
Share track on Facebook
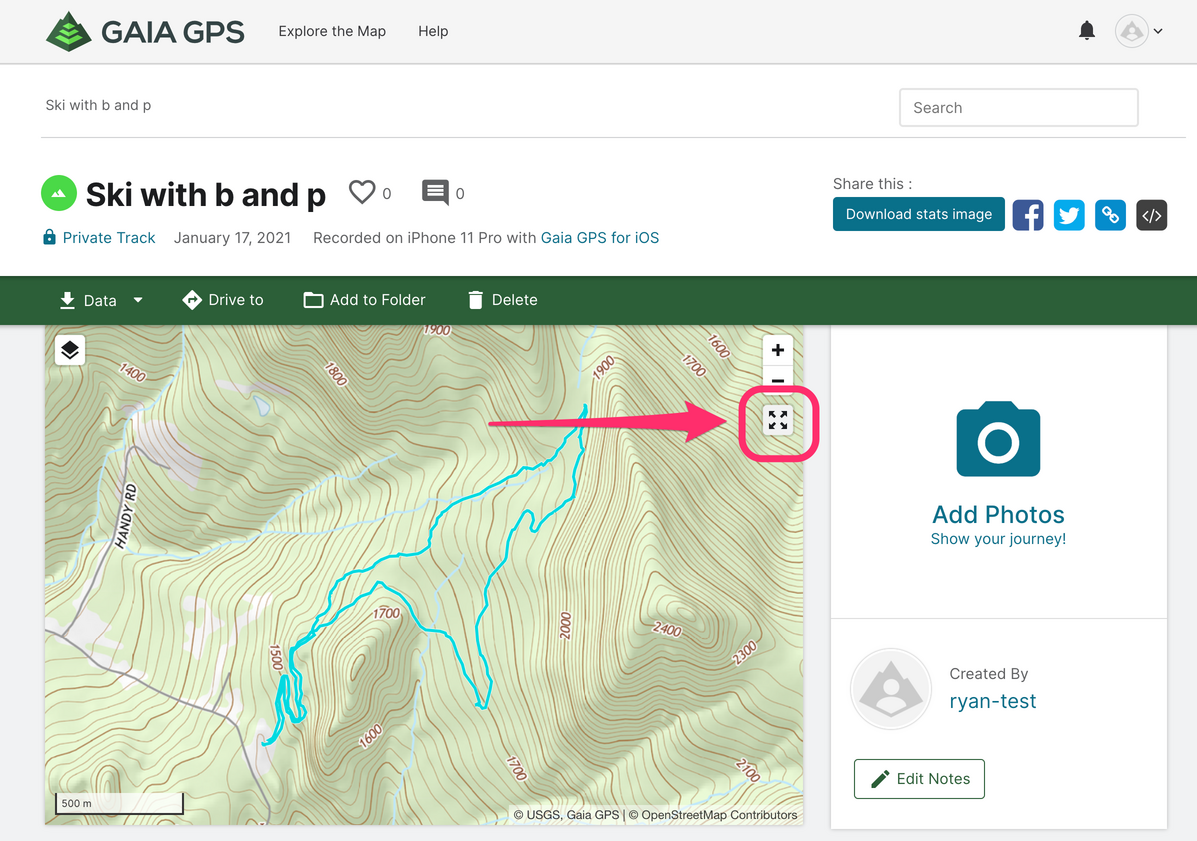click(x=1027, y=215)
